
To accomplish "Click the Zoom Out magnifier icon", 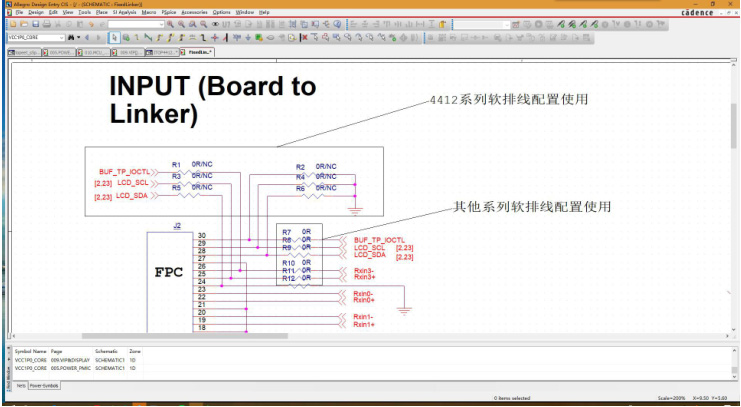I will [181, 24].
